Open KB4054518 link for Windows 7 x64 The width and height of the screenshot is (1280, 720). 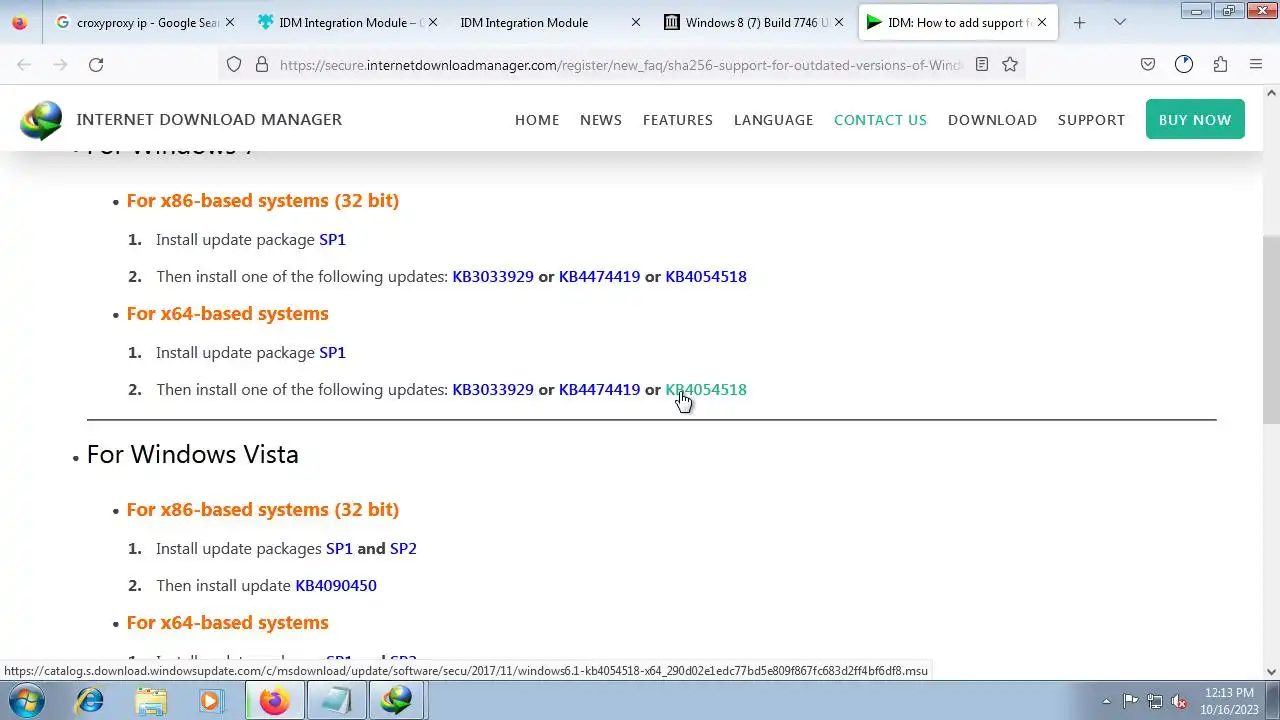(x=706, y=389)
